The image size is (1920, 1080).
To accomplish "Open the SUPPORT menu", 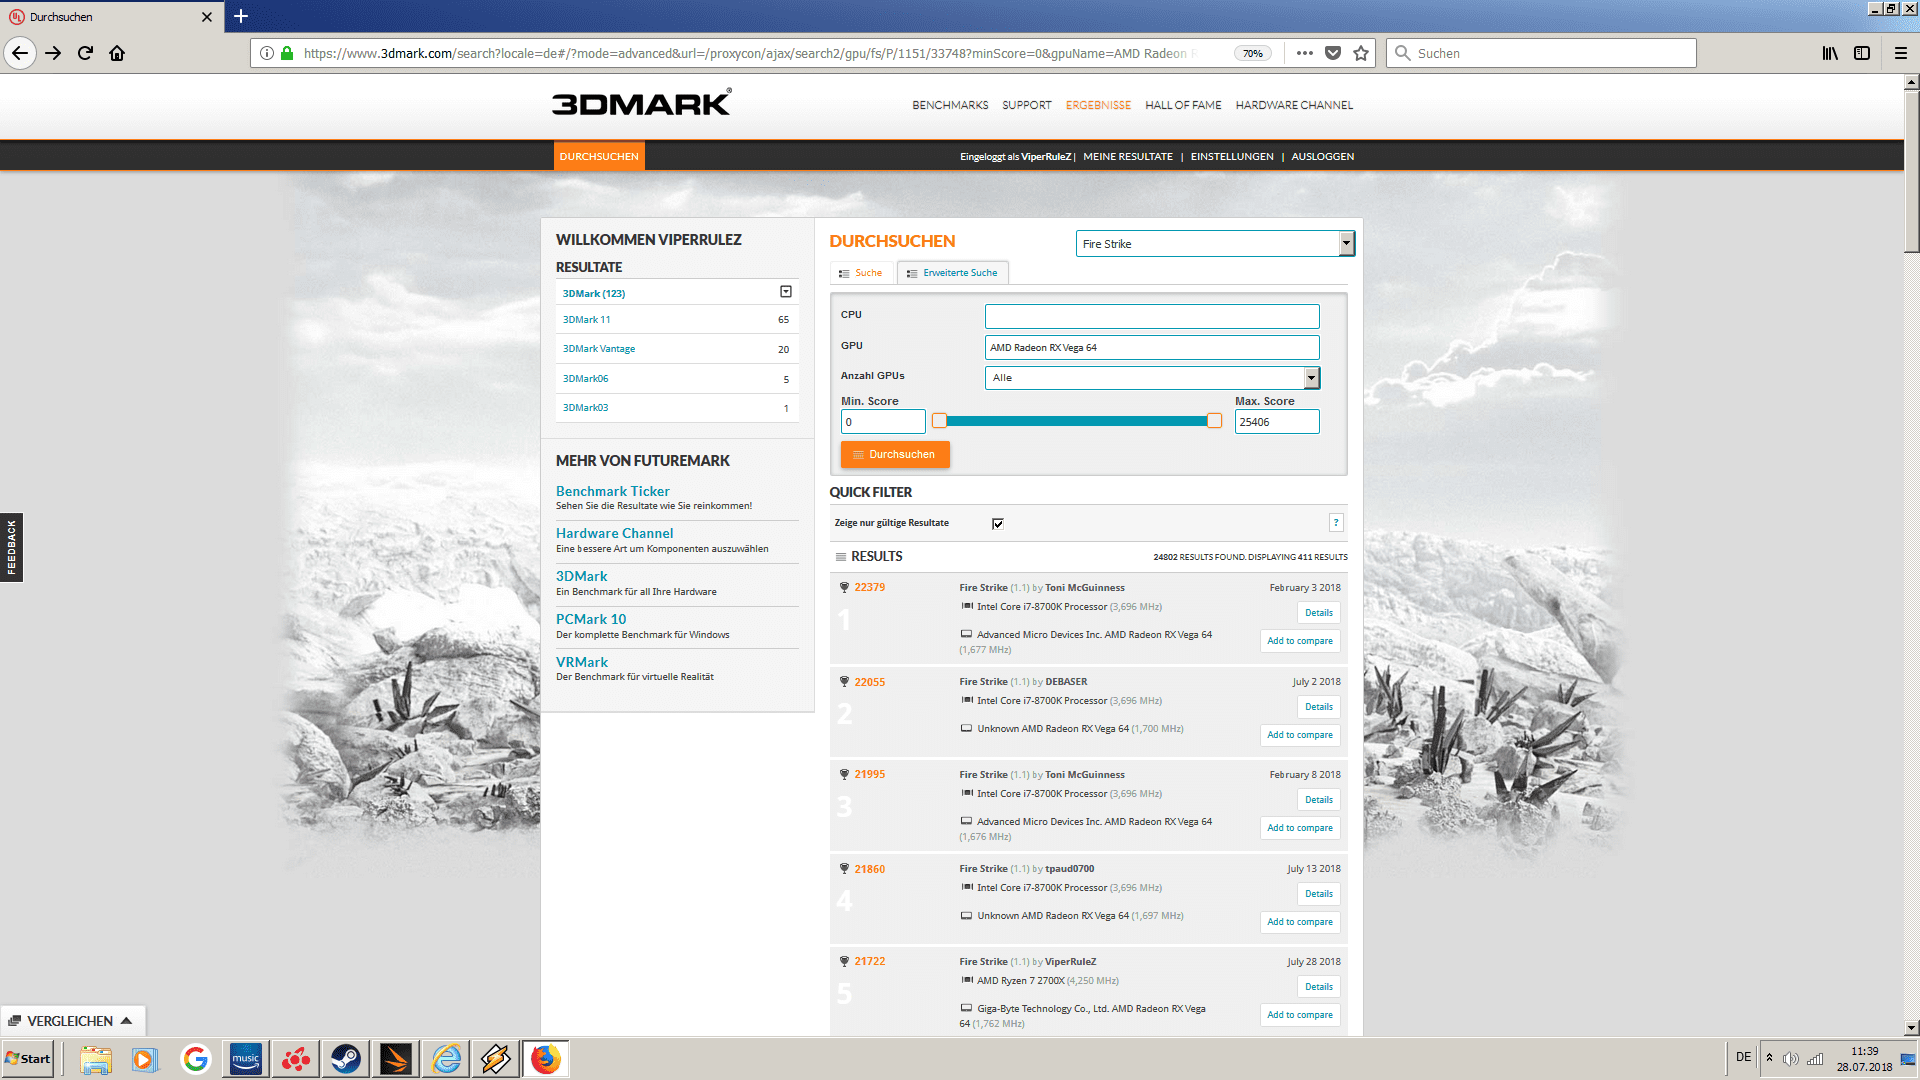I will click(x=1027, y=105).
